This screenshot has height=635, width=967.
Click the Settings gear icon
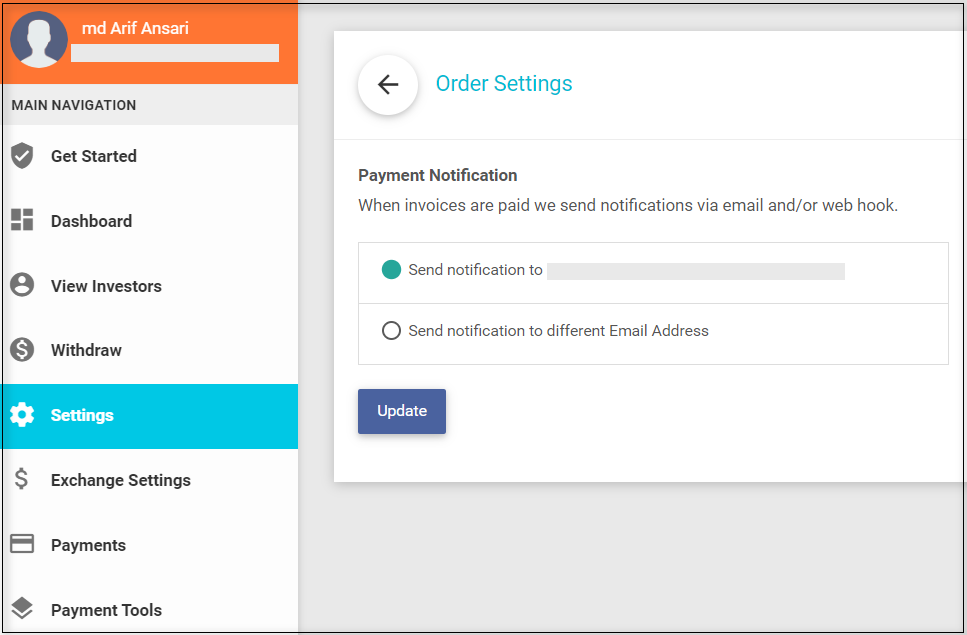tap(22, 415)
